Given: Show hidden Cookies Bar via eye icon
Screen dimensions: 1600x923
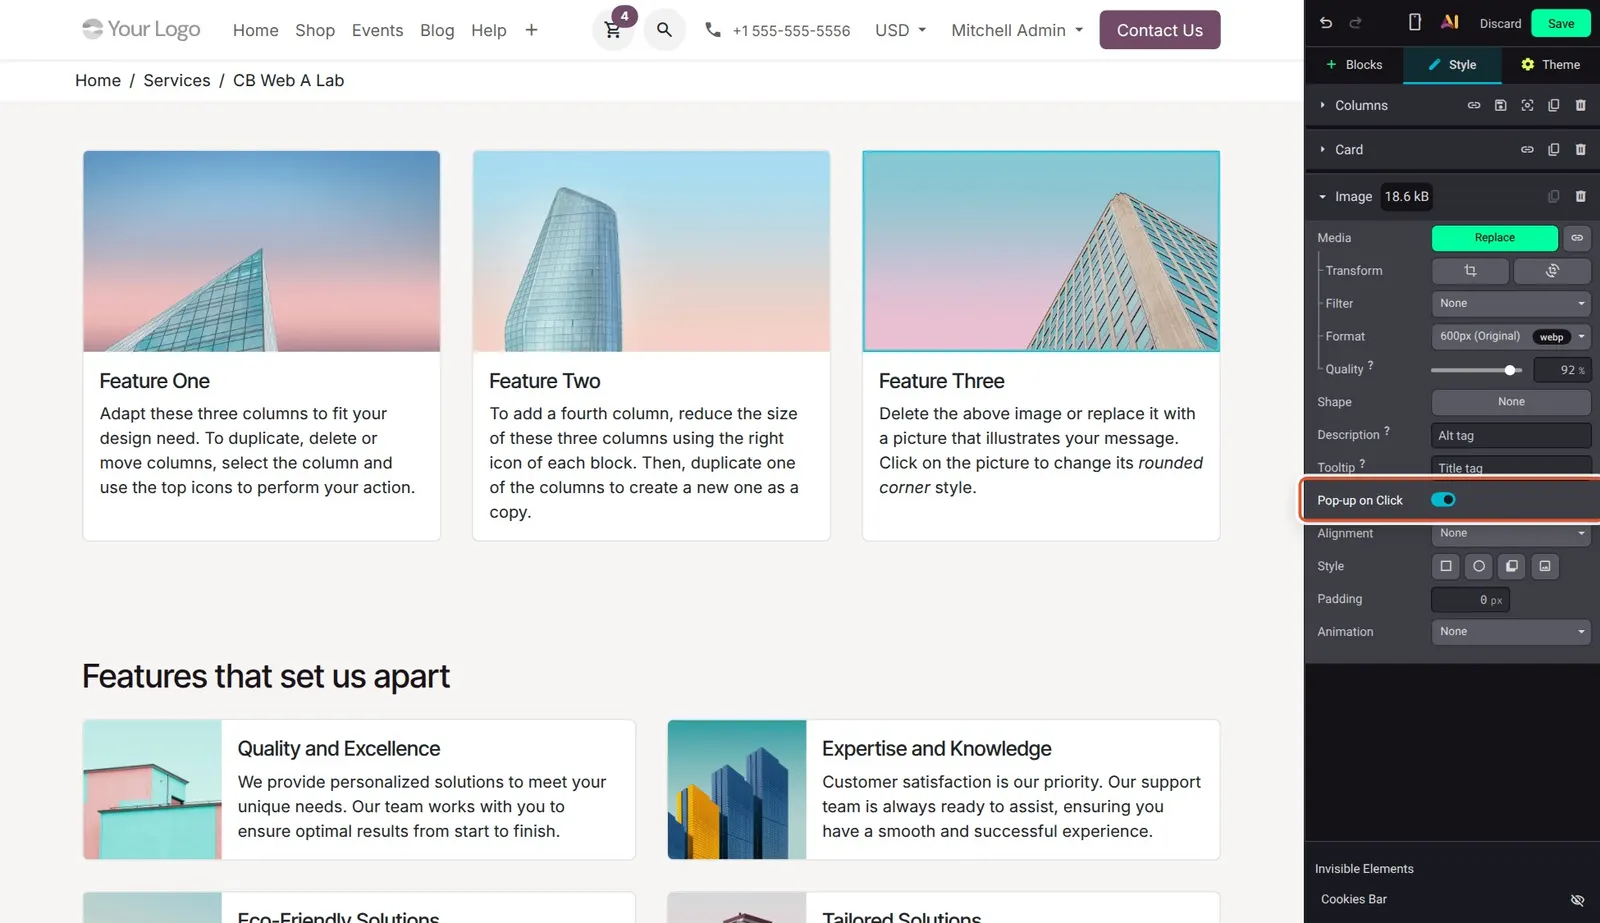Looking at the screenshot, I should [x=1577, y=900].
